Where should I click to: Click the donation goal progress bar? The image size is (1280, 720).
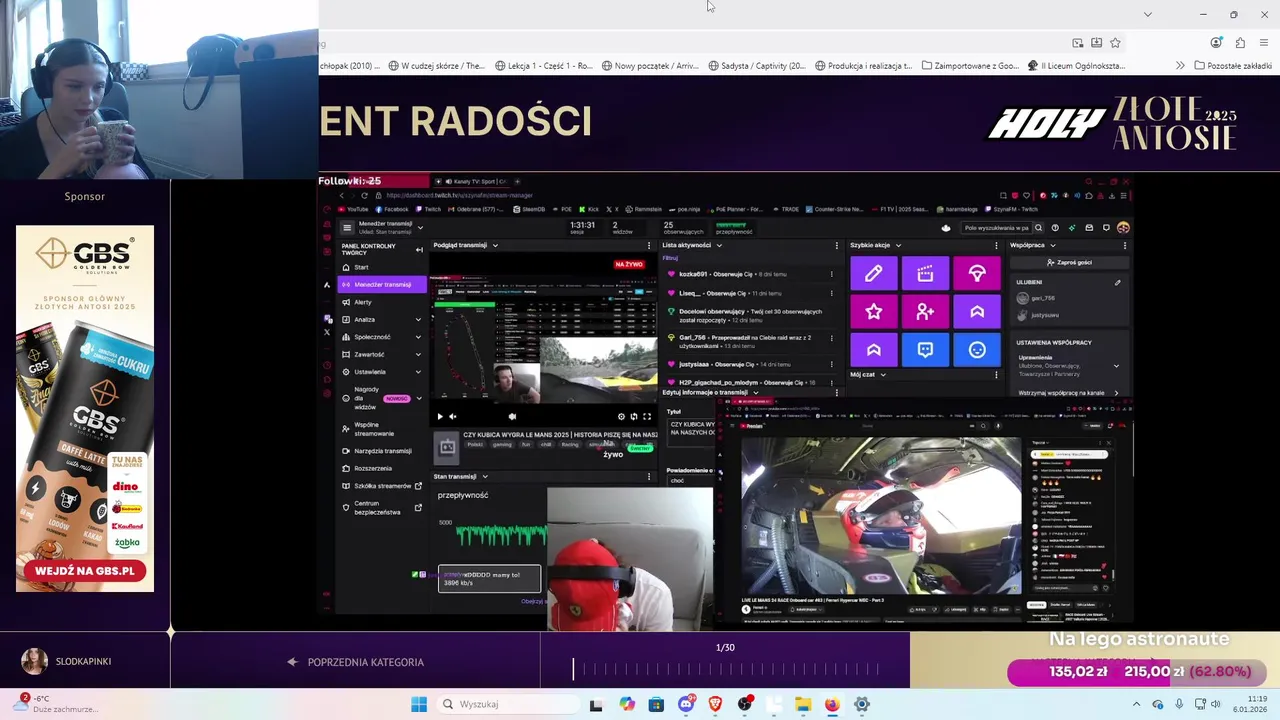pyautogui.click(x=1137, y=672)
